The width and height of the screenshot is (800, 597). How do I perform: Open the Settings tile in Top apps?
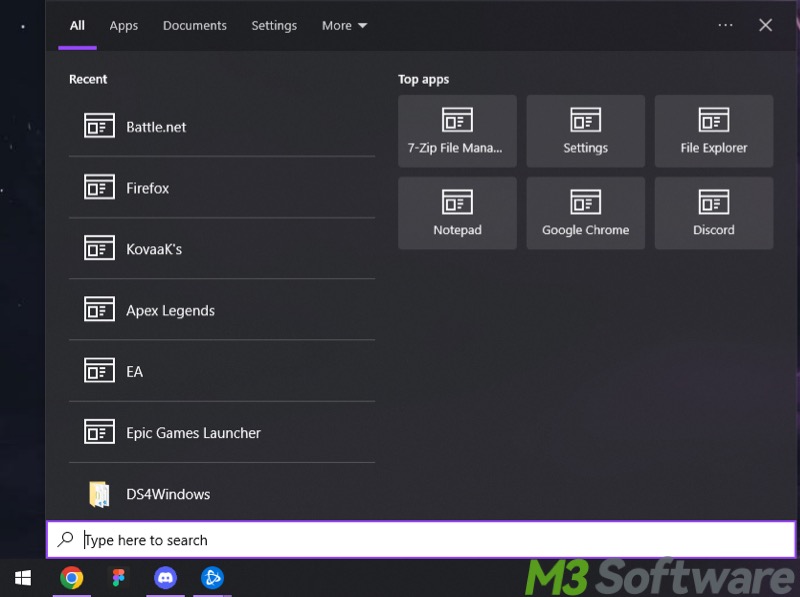(585, 131)
